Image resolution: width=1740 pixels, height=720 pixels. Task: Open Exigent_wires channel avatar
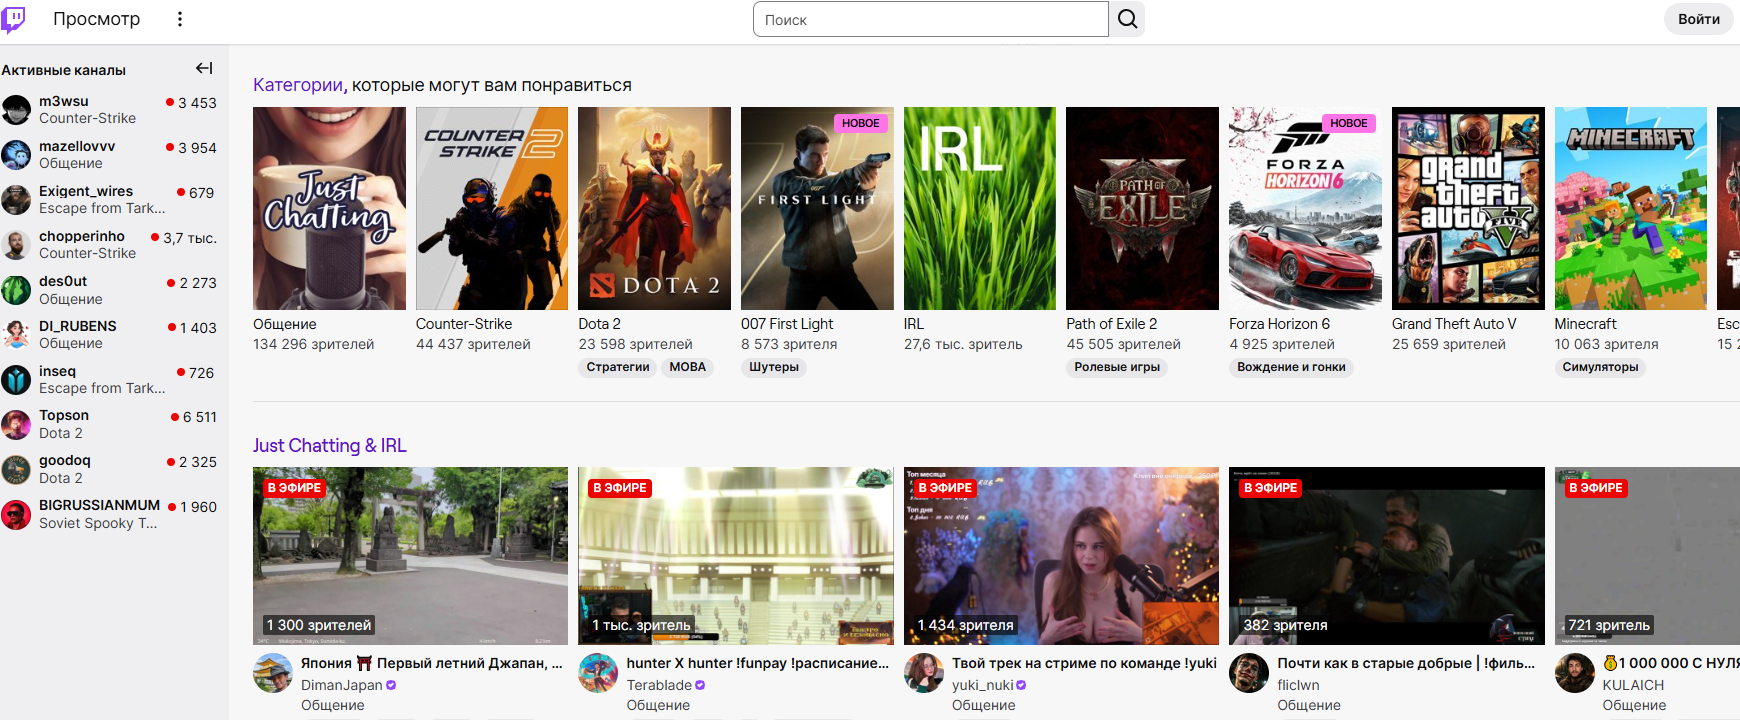pos(16,199)
